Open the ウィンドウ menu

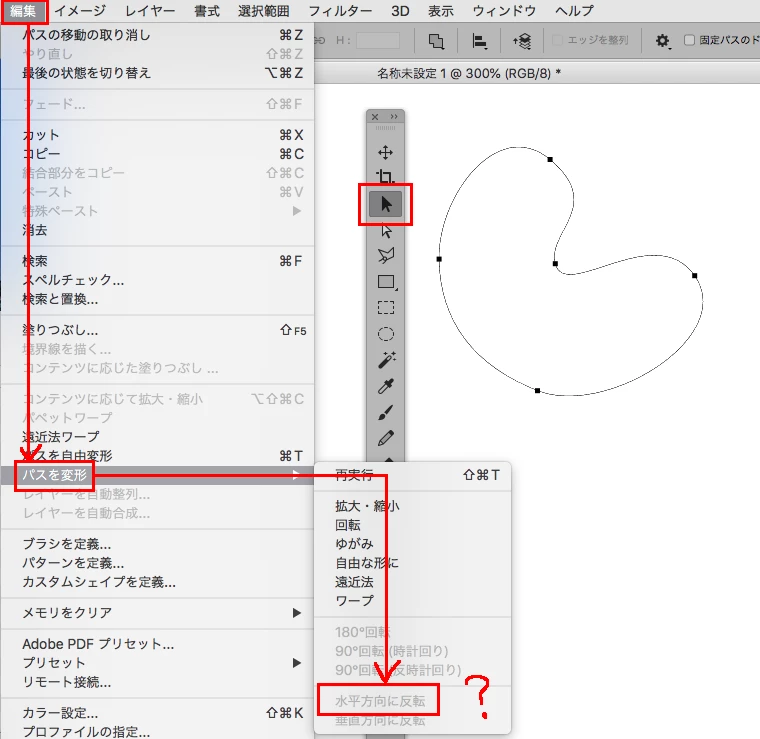[x=504, y=11]
